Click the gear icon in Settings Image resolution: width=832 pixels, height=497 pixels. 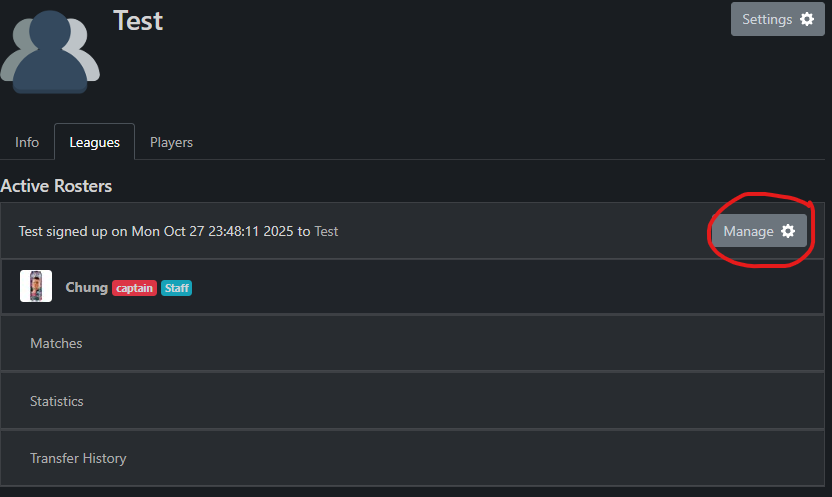pyautogui.click(x=807, y=19)
